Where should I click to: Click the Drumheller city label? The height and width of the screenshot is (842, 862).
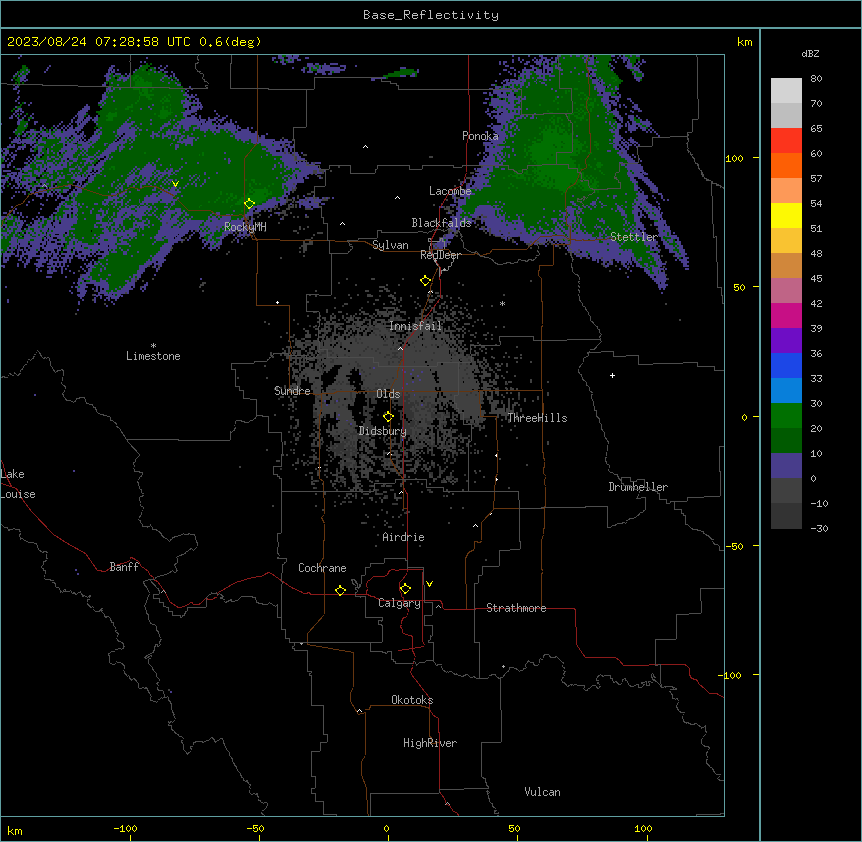point(638,487)
